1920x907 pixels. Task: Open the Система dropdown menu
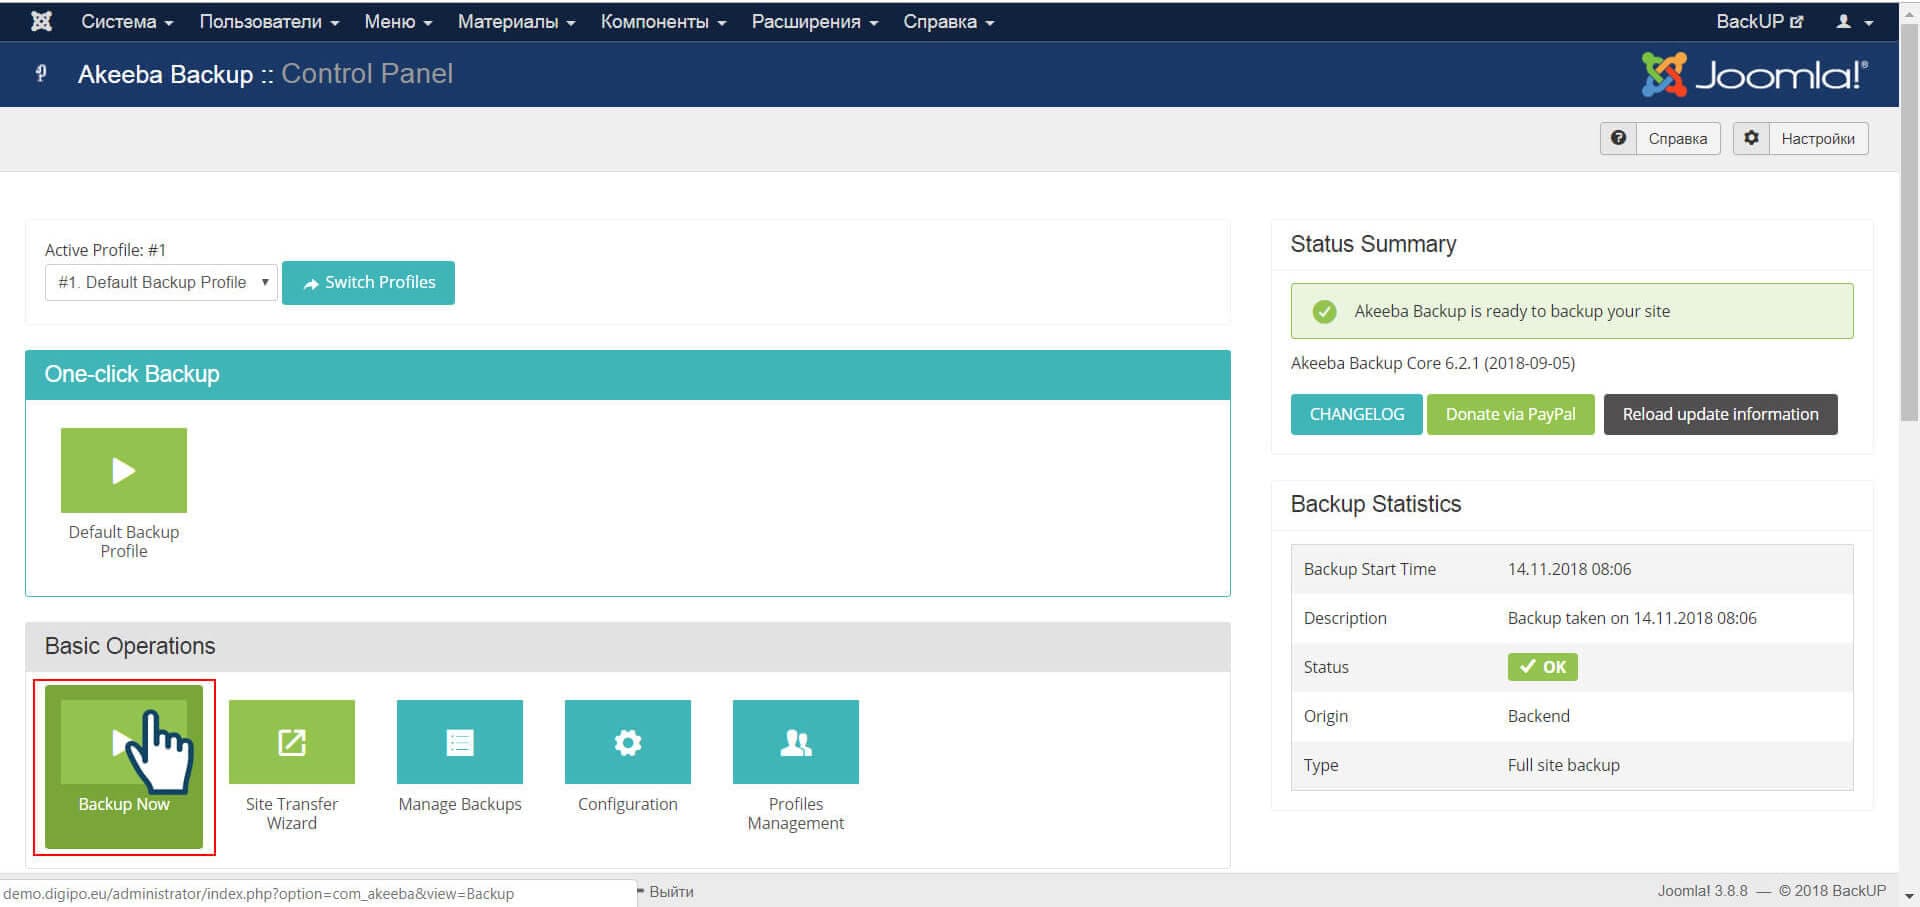point(127,21)
